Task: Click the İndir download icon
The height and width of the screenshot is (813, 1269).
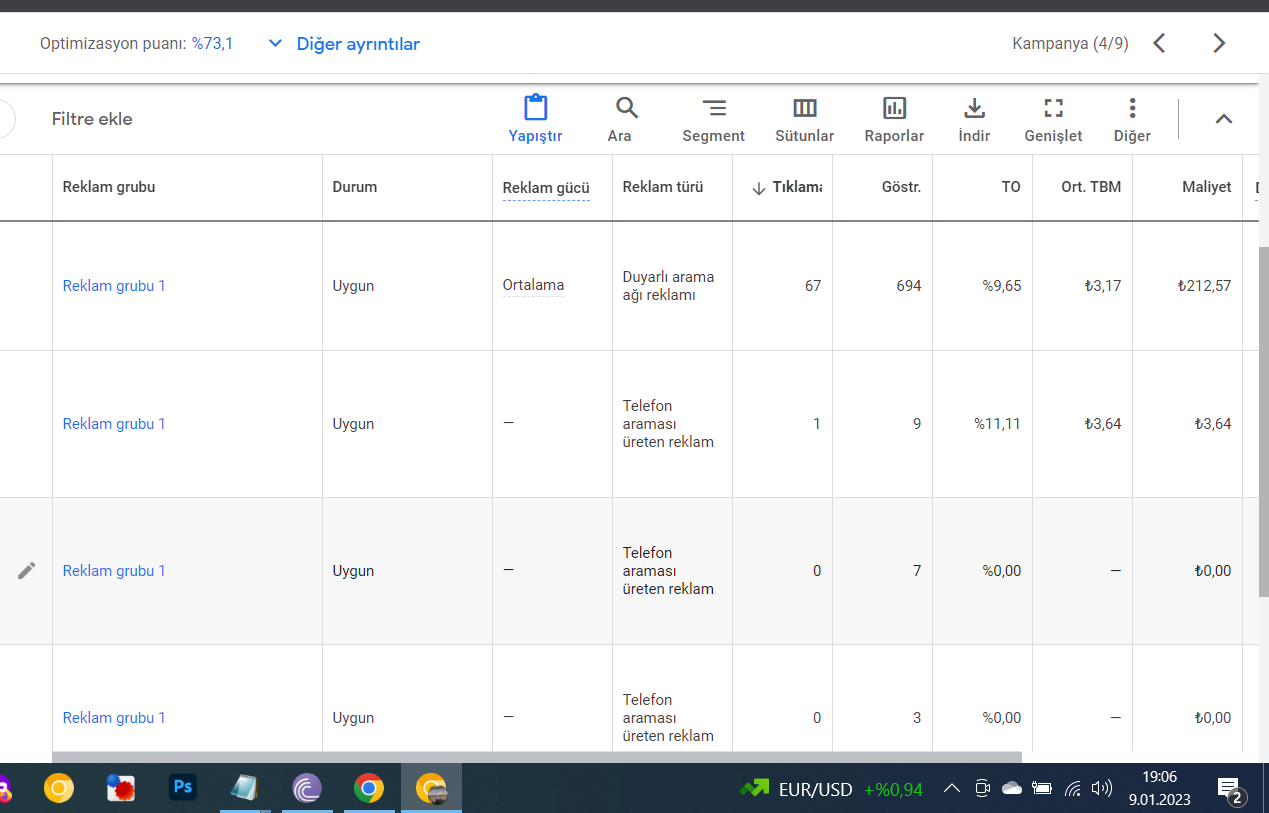Action: [974, 108]
